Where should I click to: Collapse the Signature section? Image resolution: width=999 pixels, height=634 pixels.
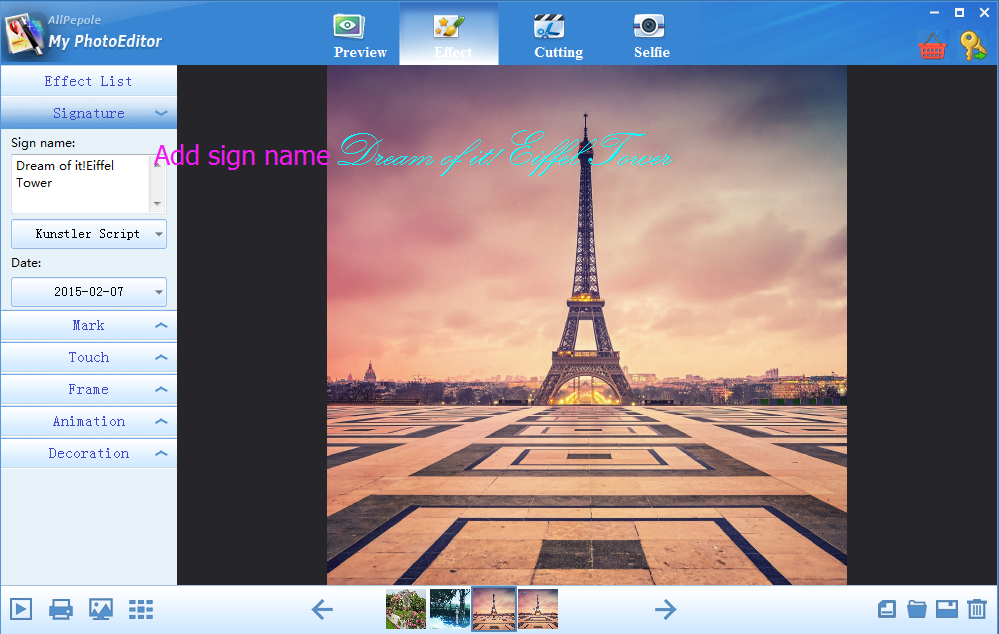89,113
